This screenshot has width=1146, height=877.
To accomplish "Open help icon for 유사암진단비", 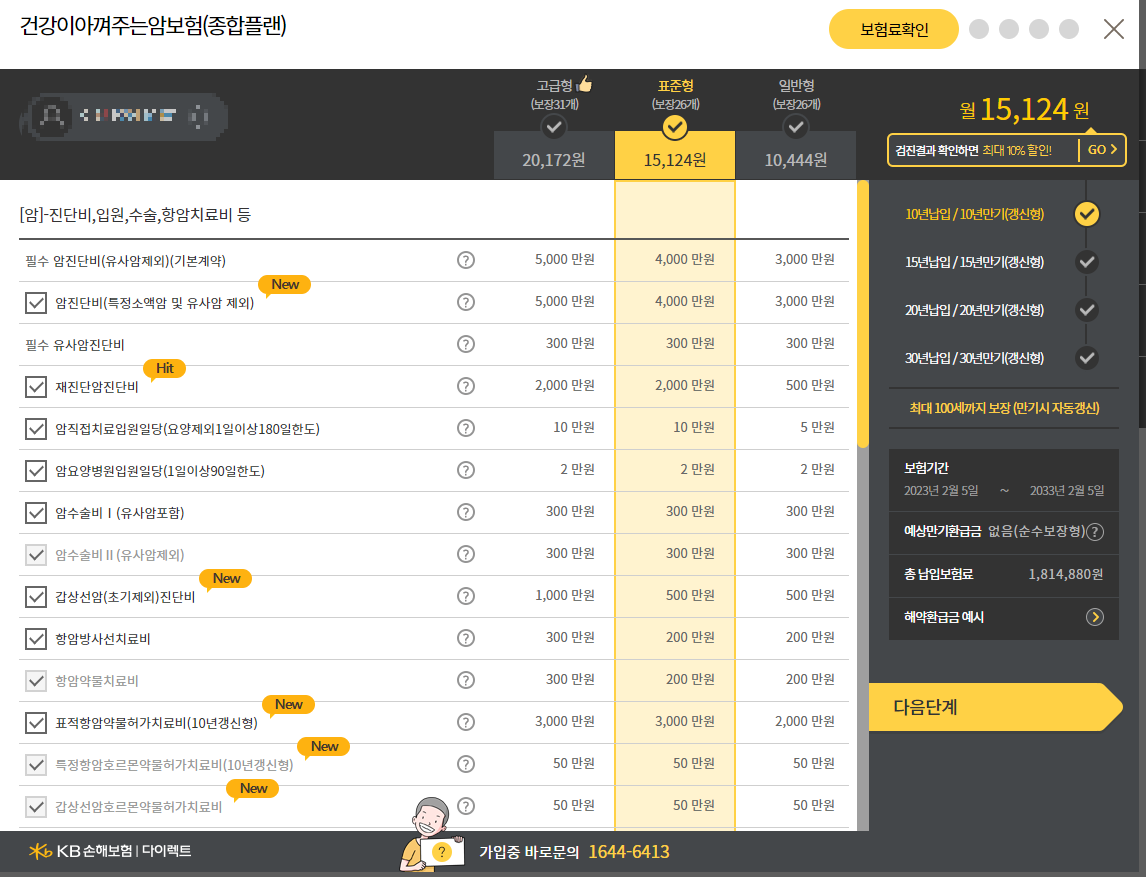I will [x=466, y=344].
